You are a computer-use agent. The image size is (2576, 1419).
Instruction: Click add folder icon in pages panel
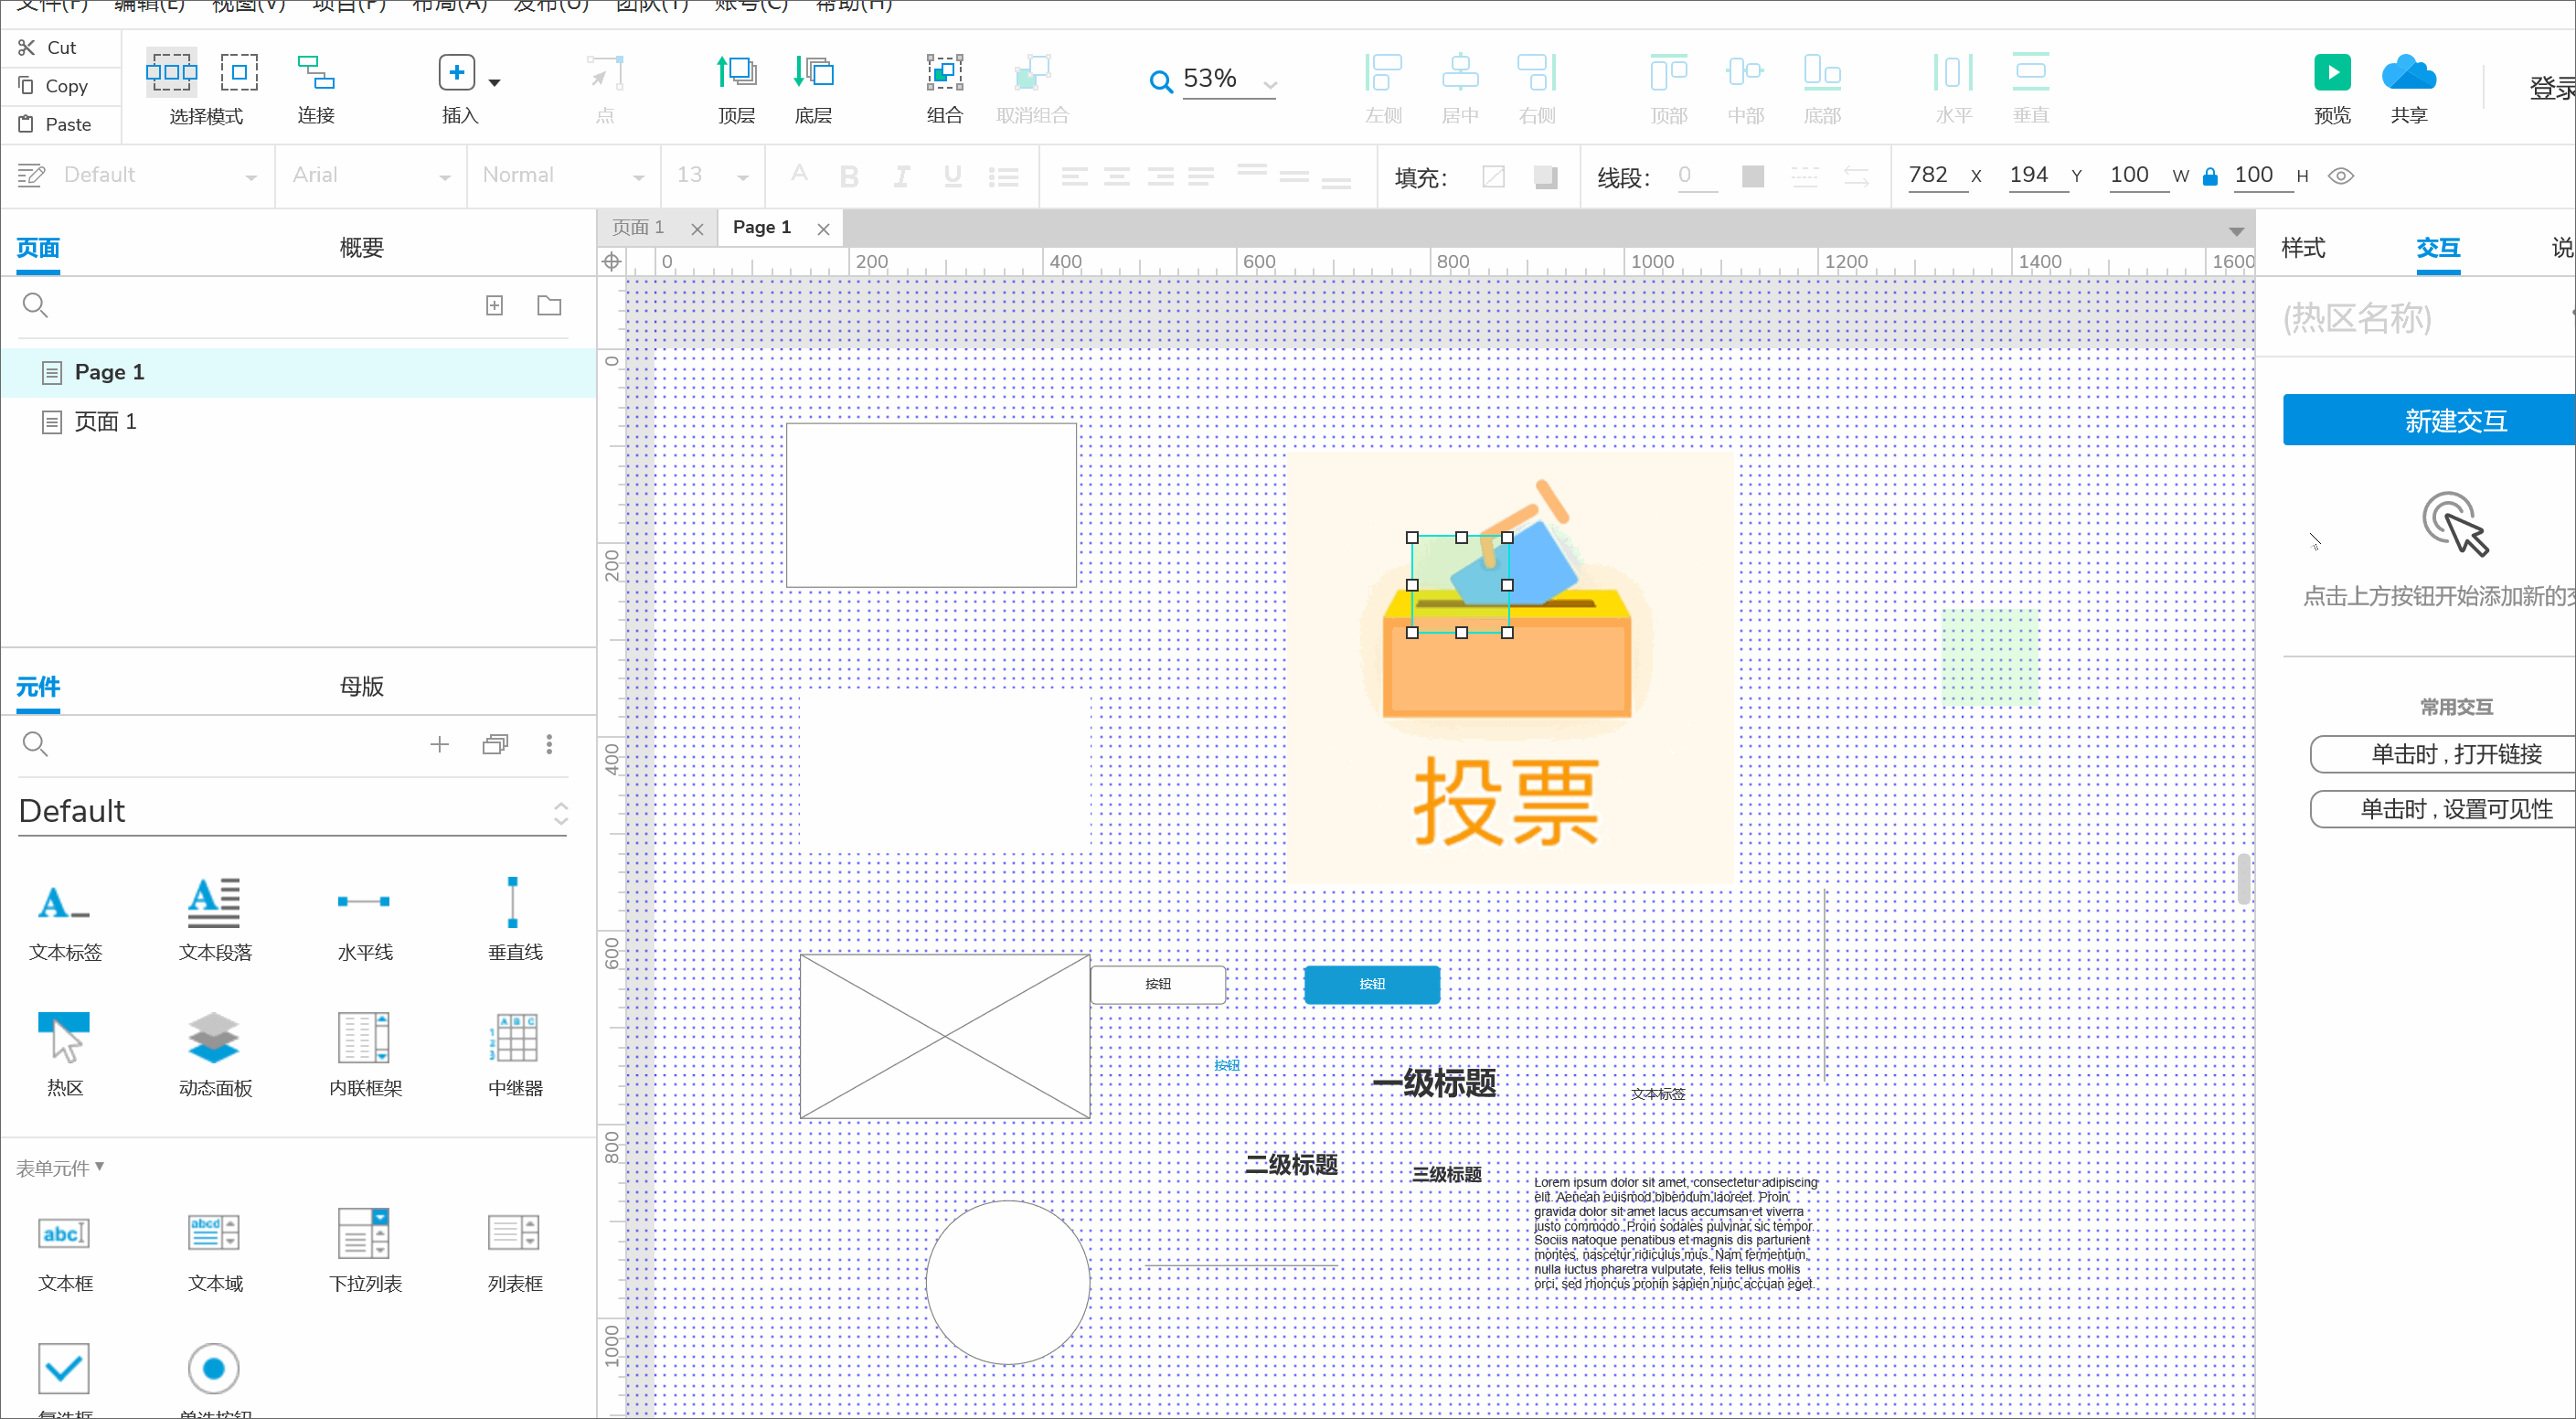(549, 305)
